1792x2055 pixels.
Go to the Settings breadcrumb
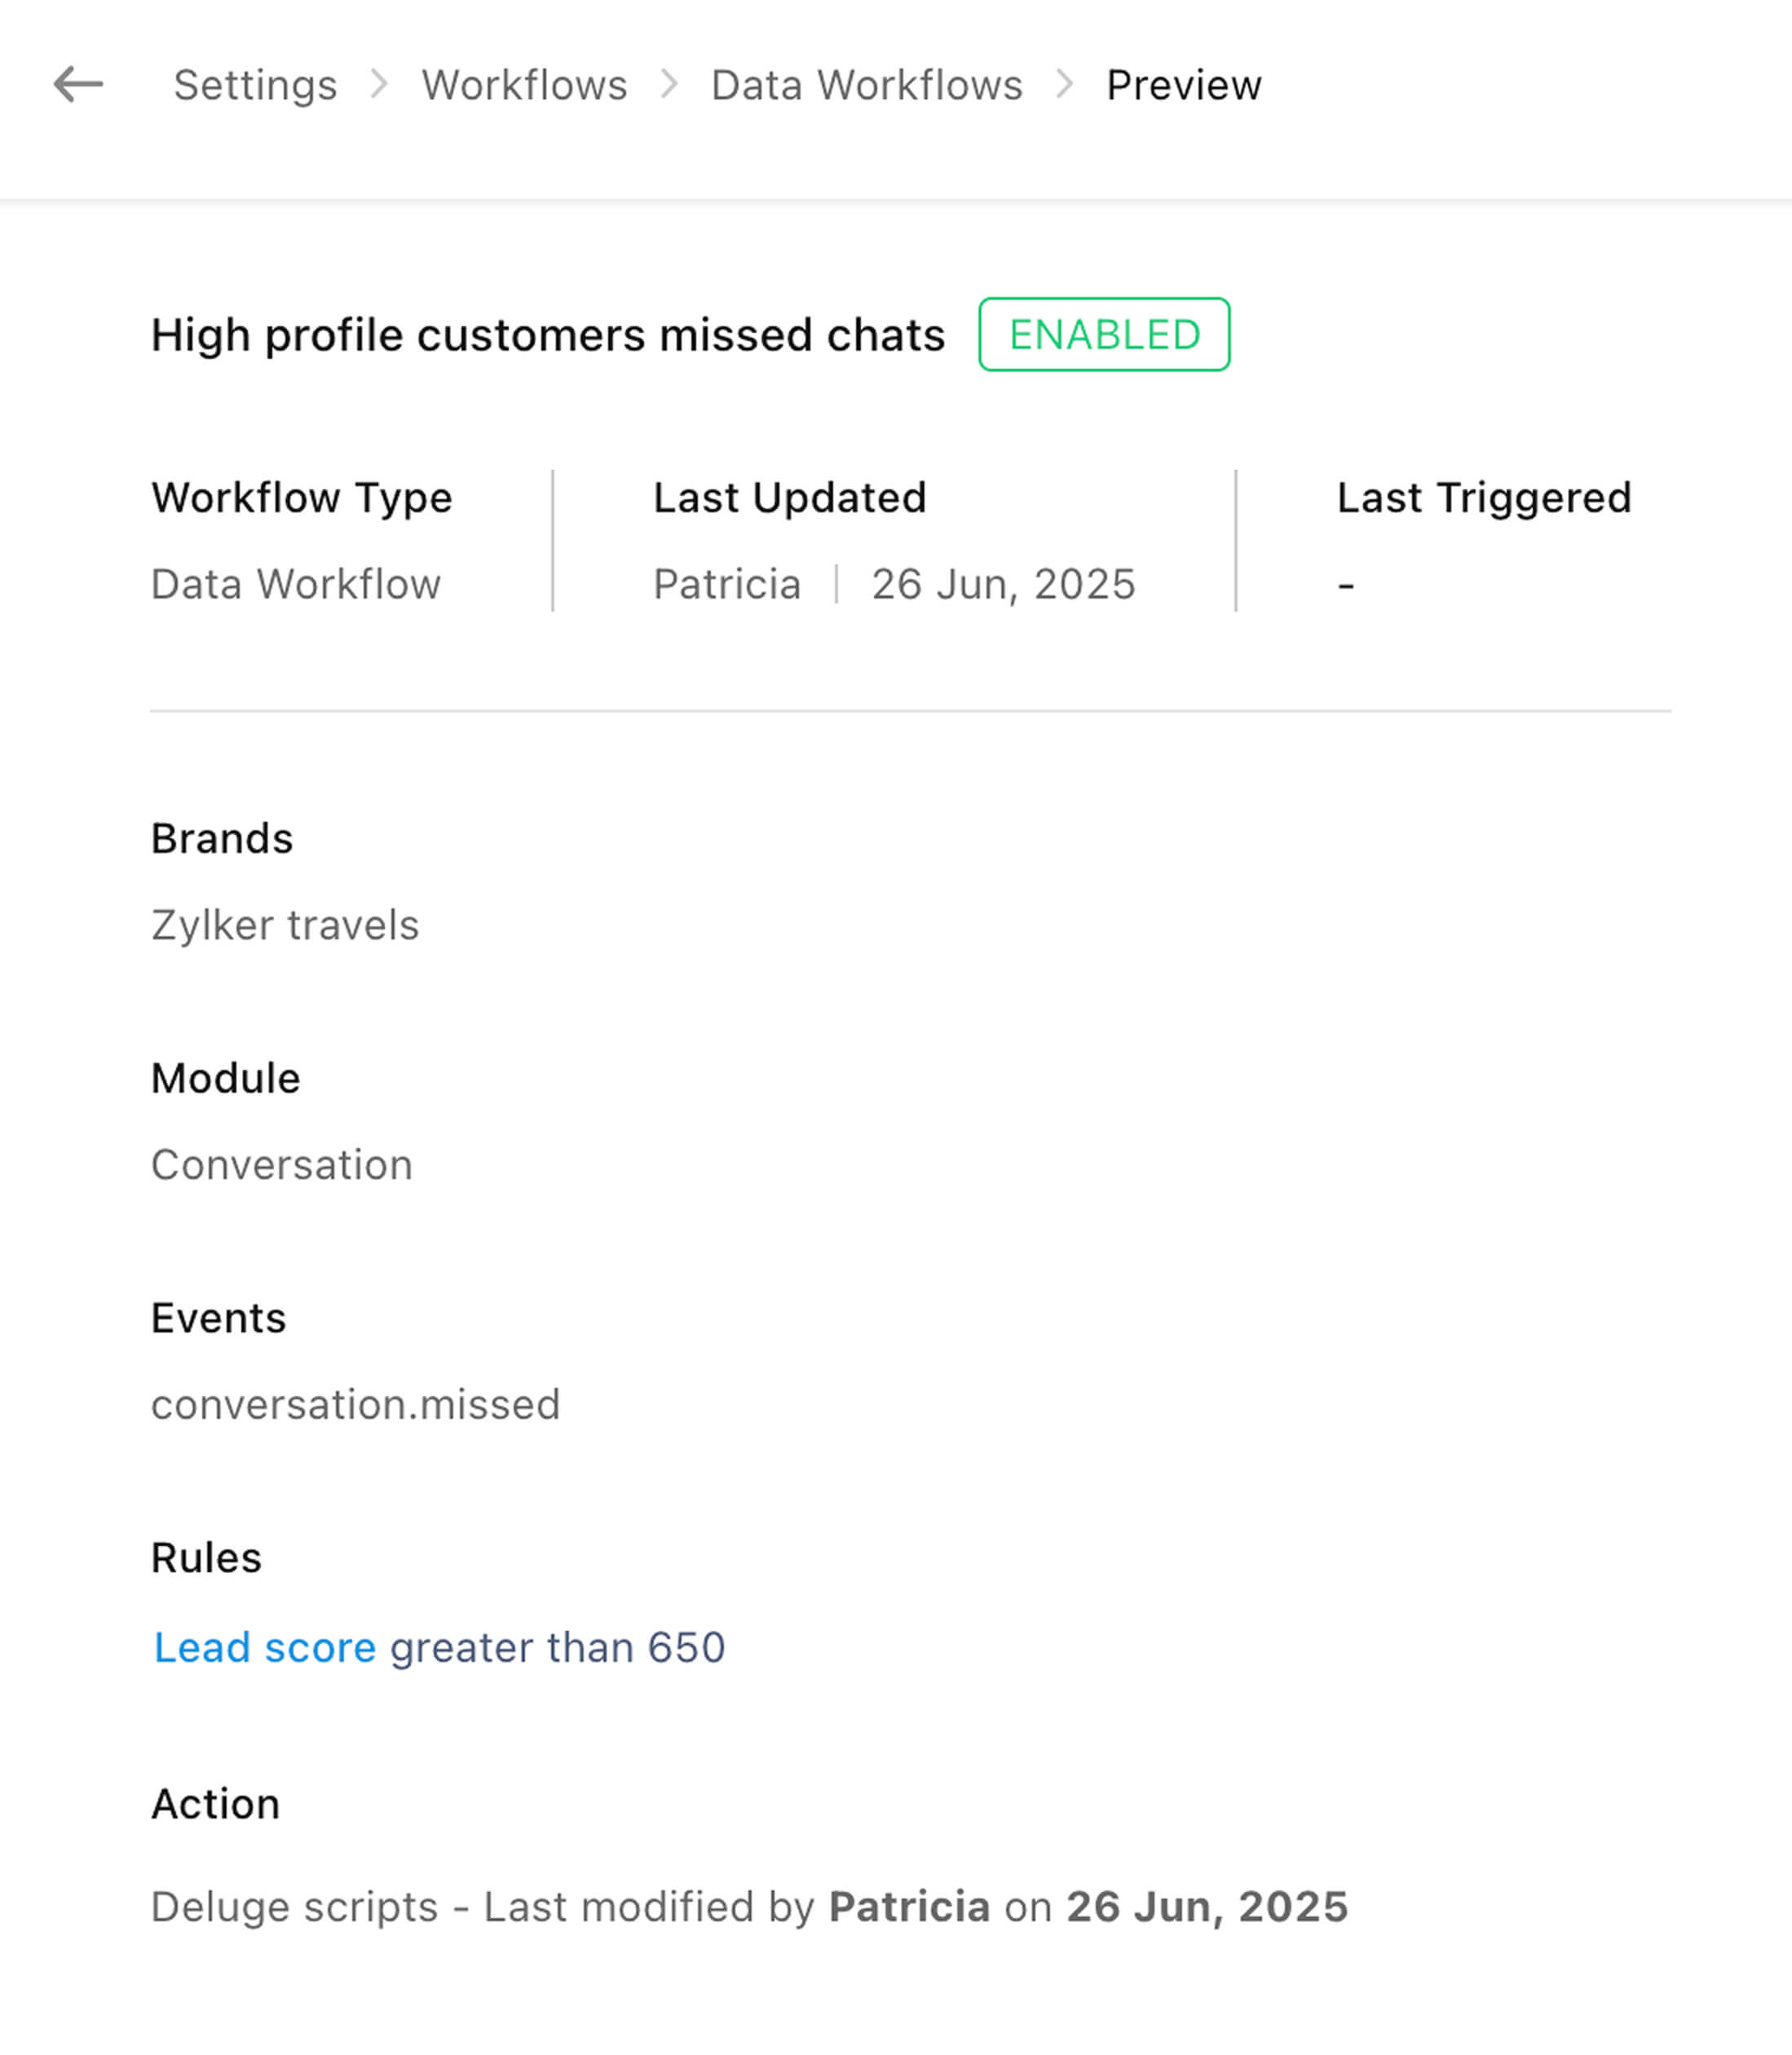coord(255,85)
